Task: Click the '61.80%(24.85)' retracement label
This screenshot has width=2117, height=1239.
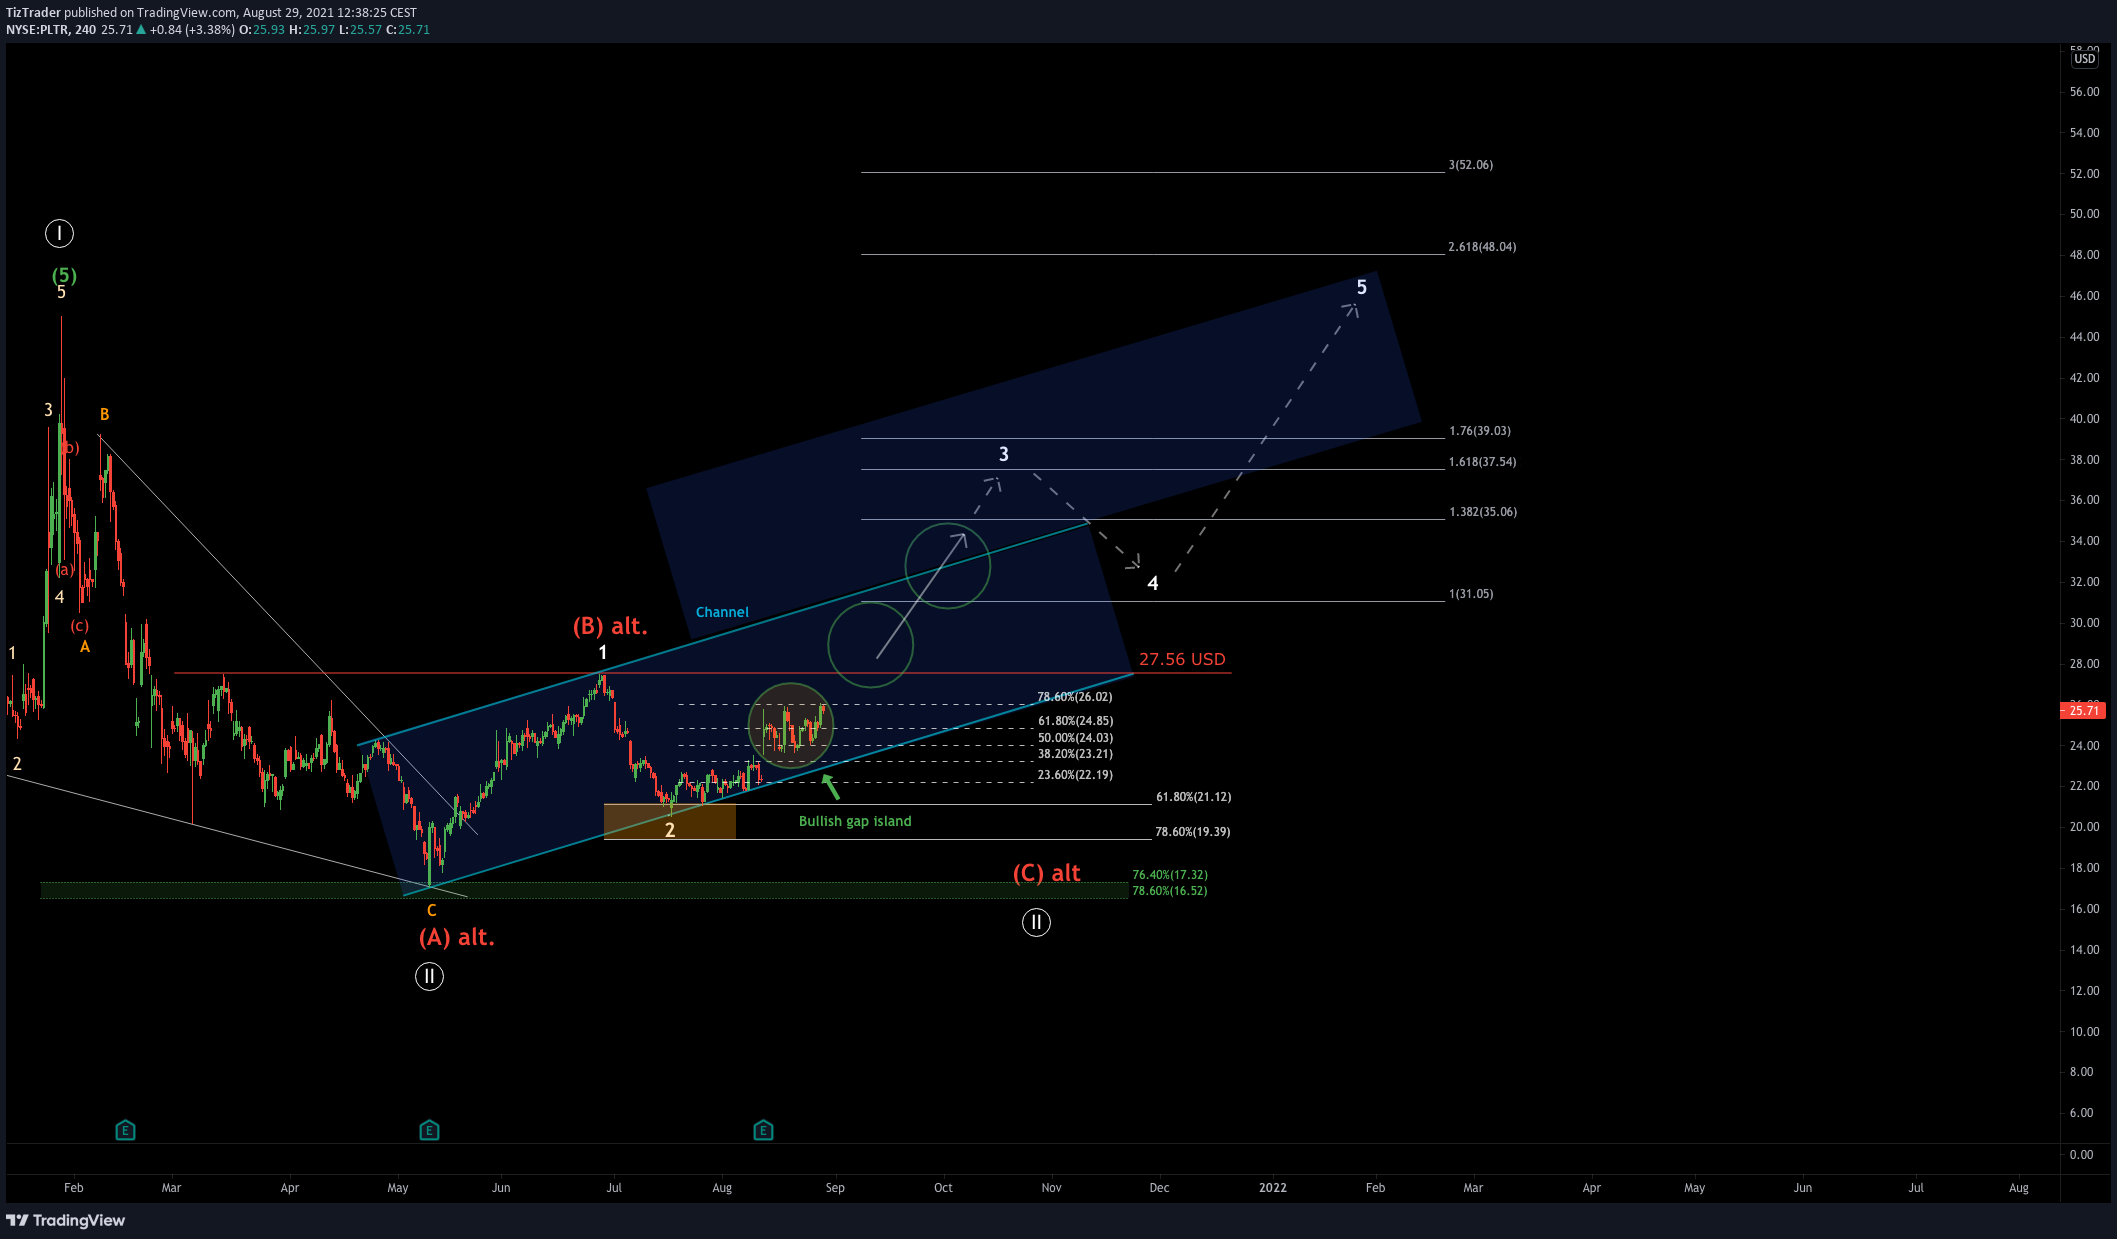Action: (1075, 721)
